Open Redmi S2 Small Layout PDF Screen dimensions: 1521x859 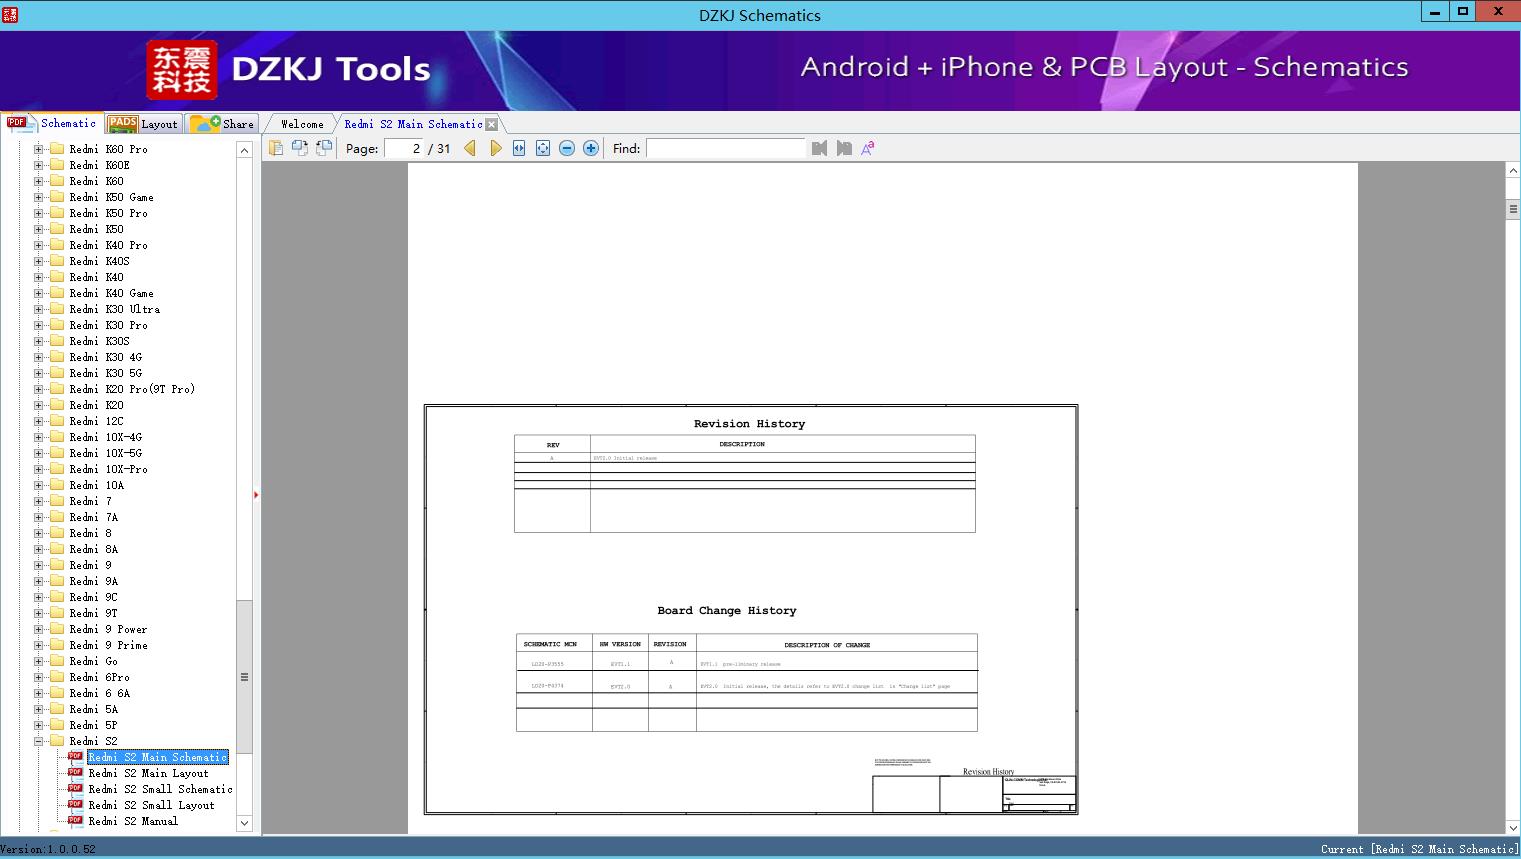(x=151, y=805)
